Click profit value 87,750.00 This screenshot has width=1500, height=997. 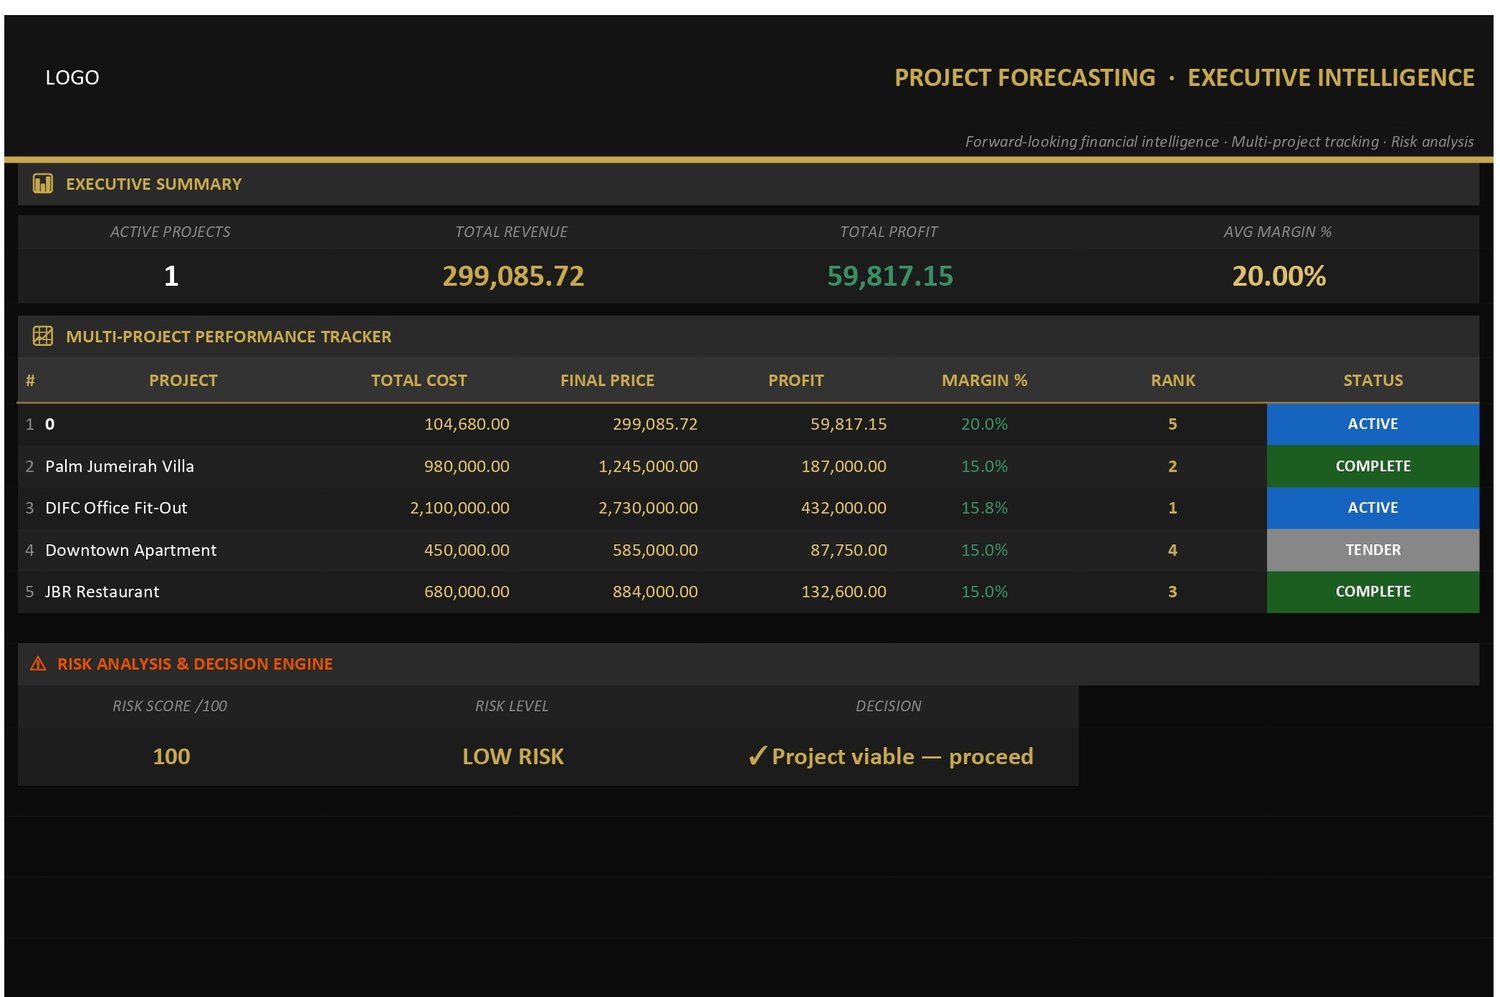849,550
